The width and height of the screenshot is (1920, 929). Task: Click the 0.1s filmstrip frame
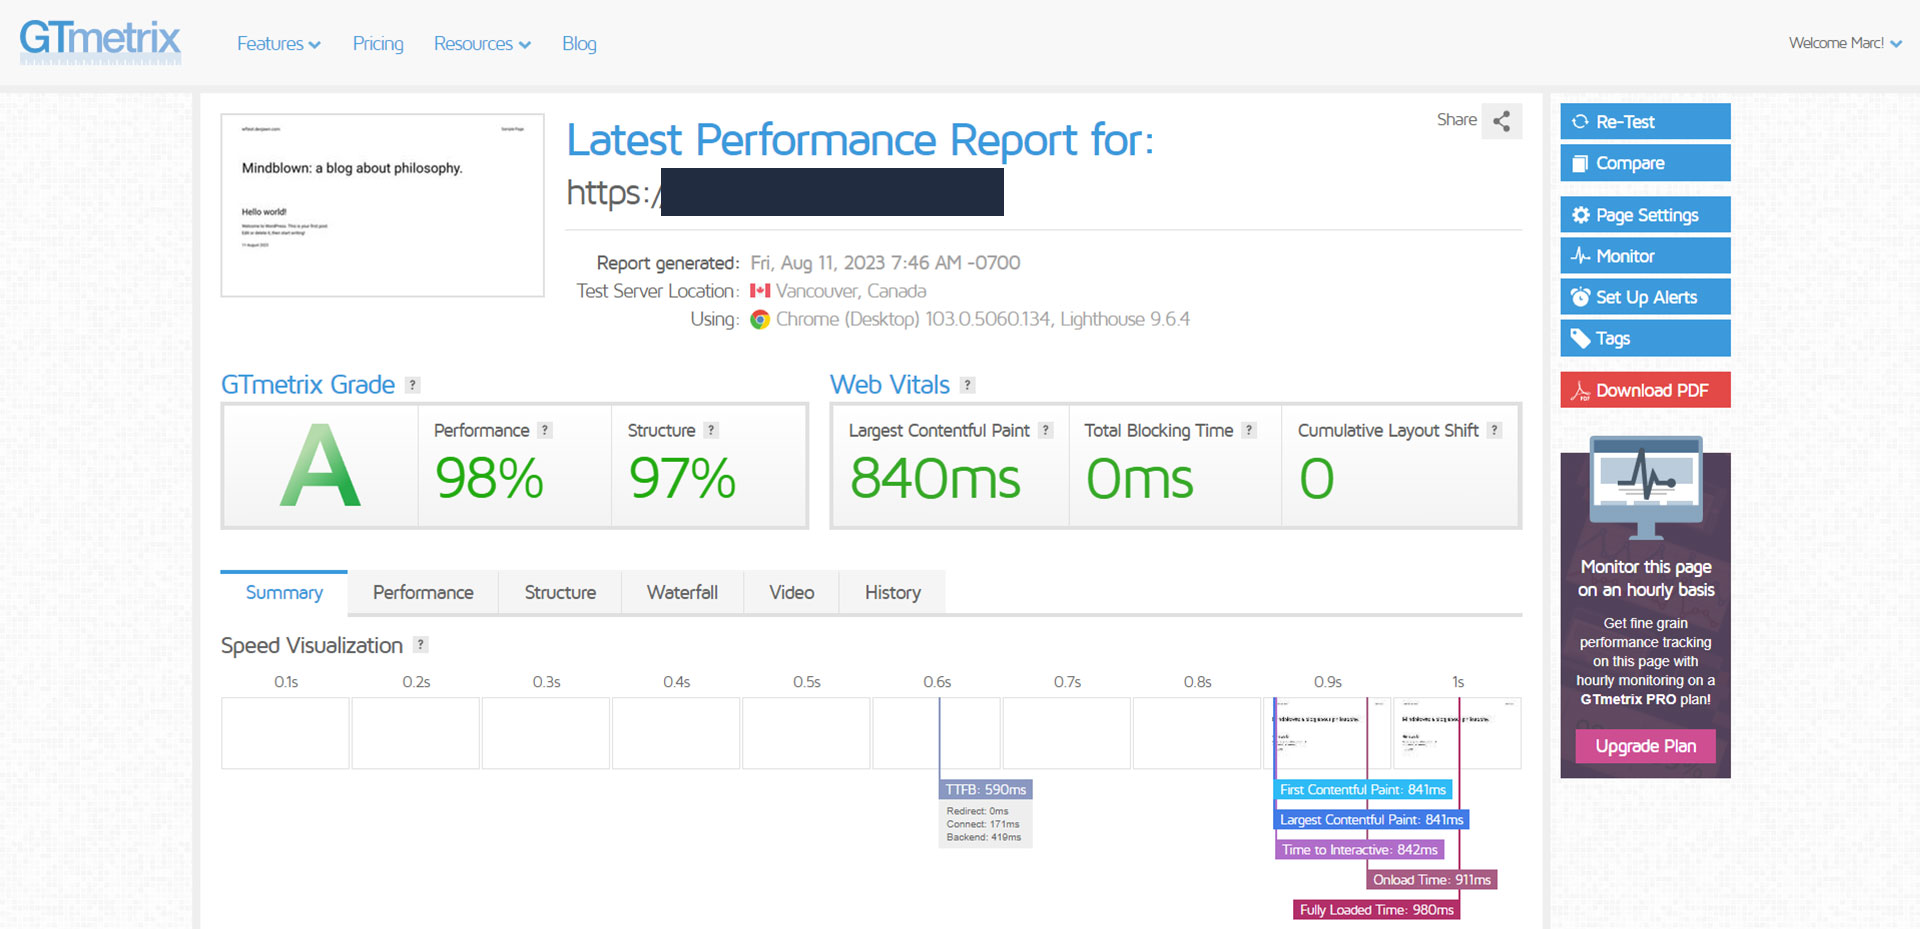(x=285, y=733)
